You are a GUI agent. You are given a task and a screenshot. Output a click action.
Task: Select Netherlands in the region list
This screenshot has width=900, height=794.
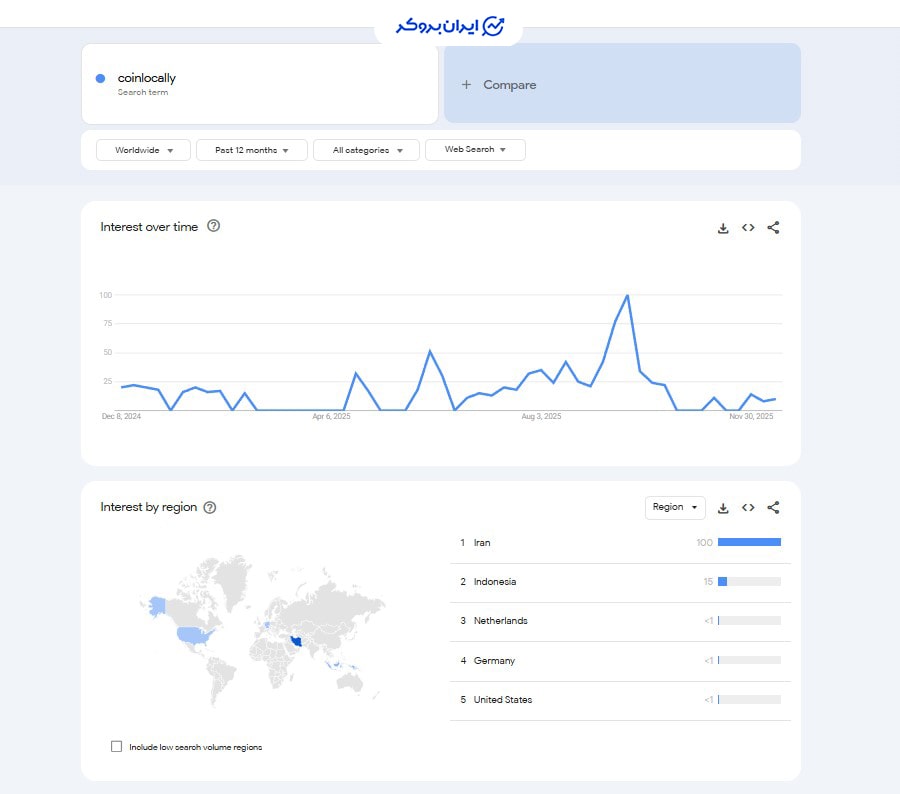click(x=620, y=621)
